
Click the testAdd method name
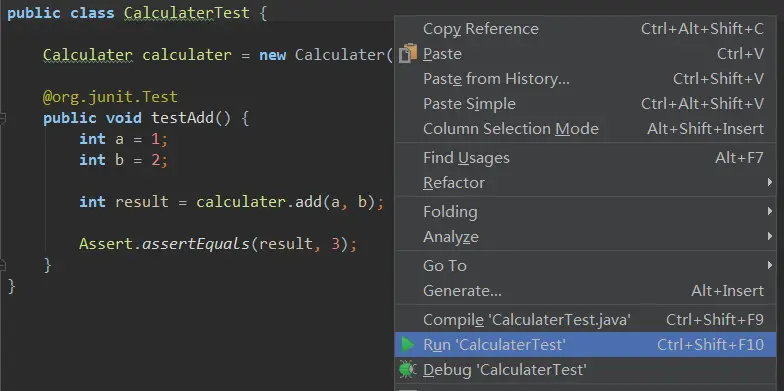pos(183,118)
